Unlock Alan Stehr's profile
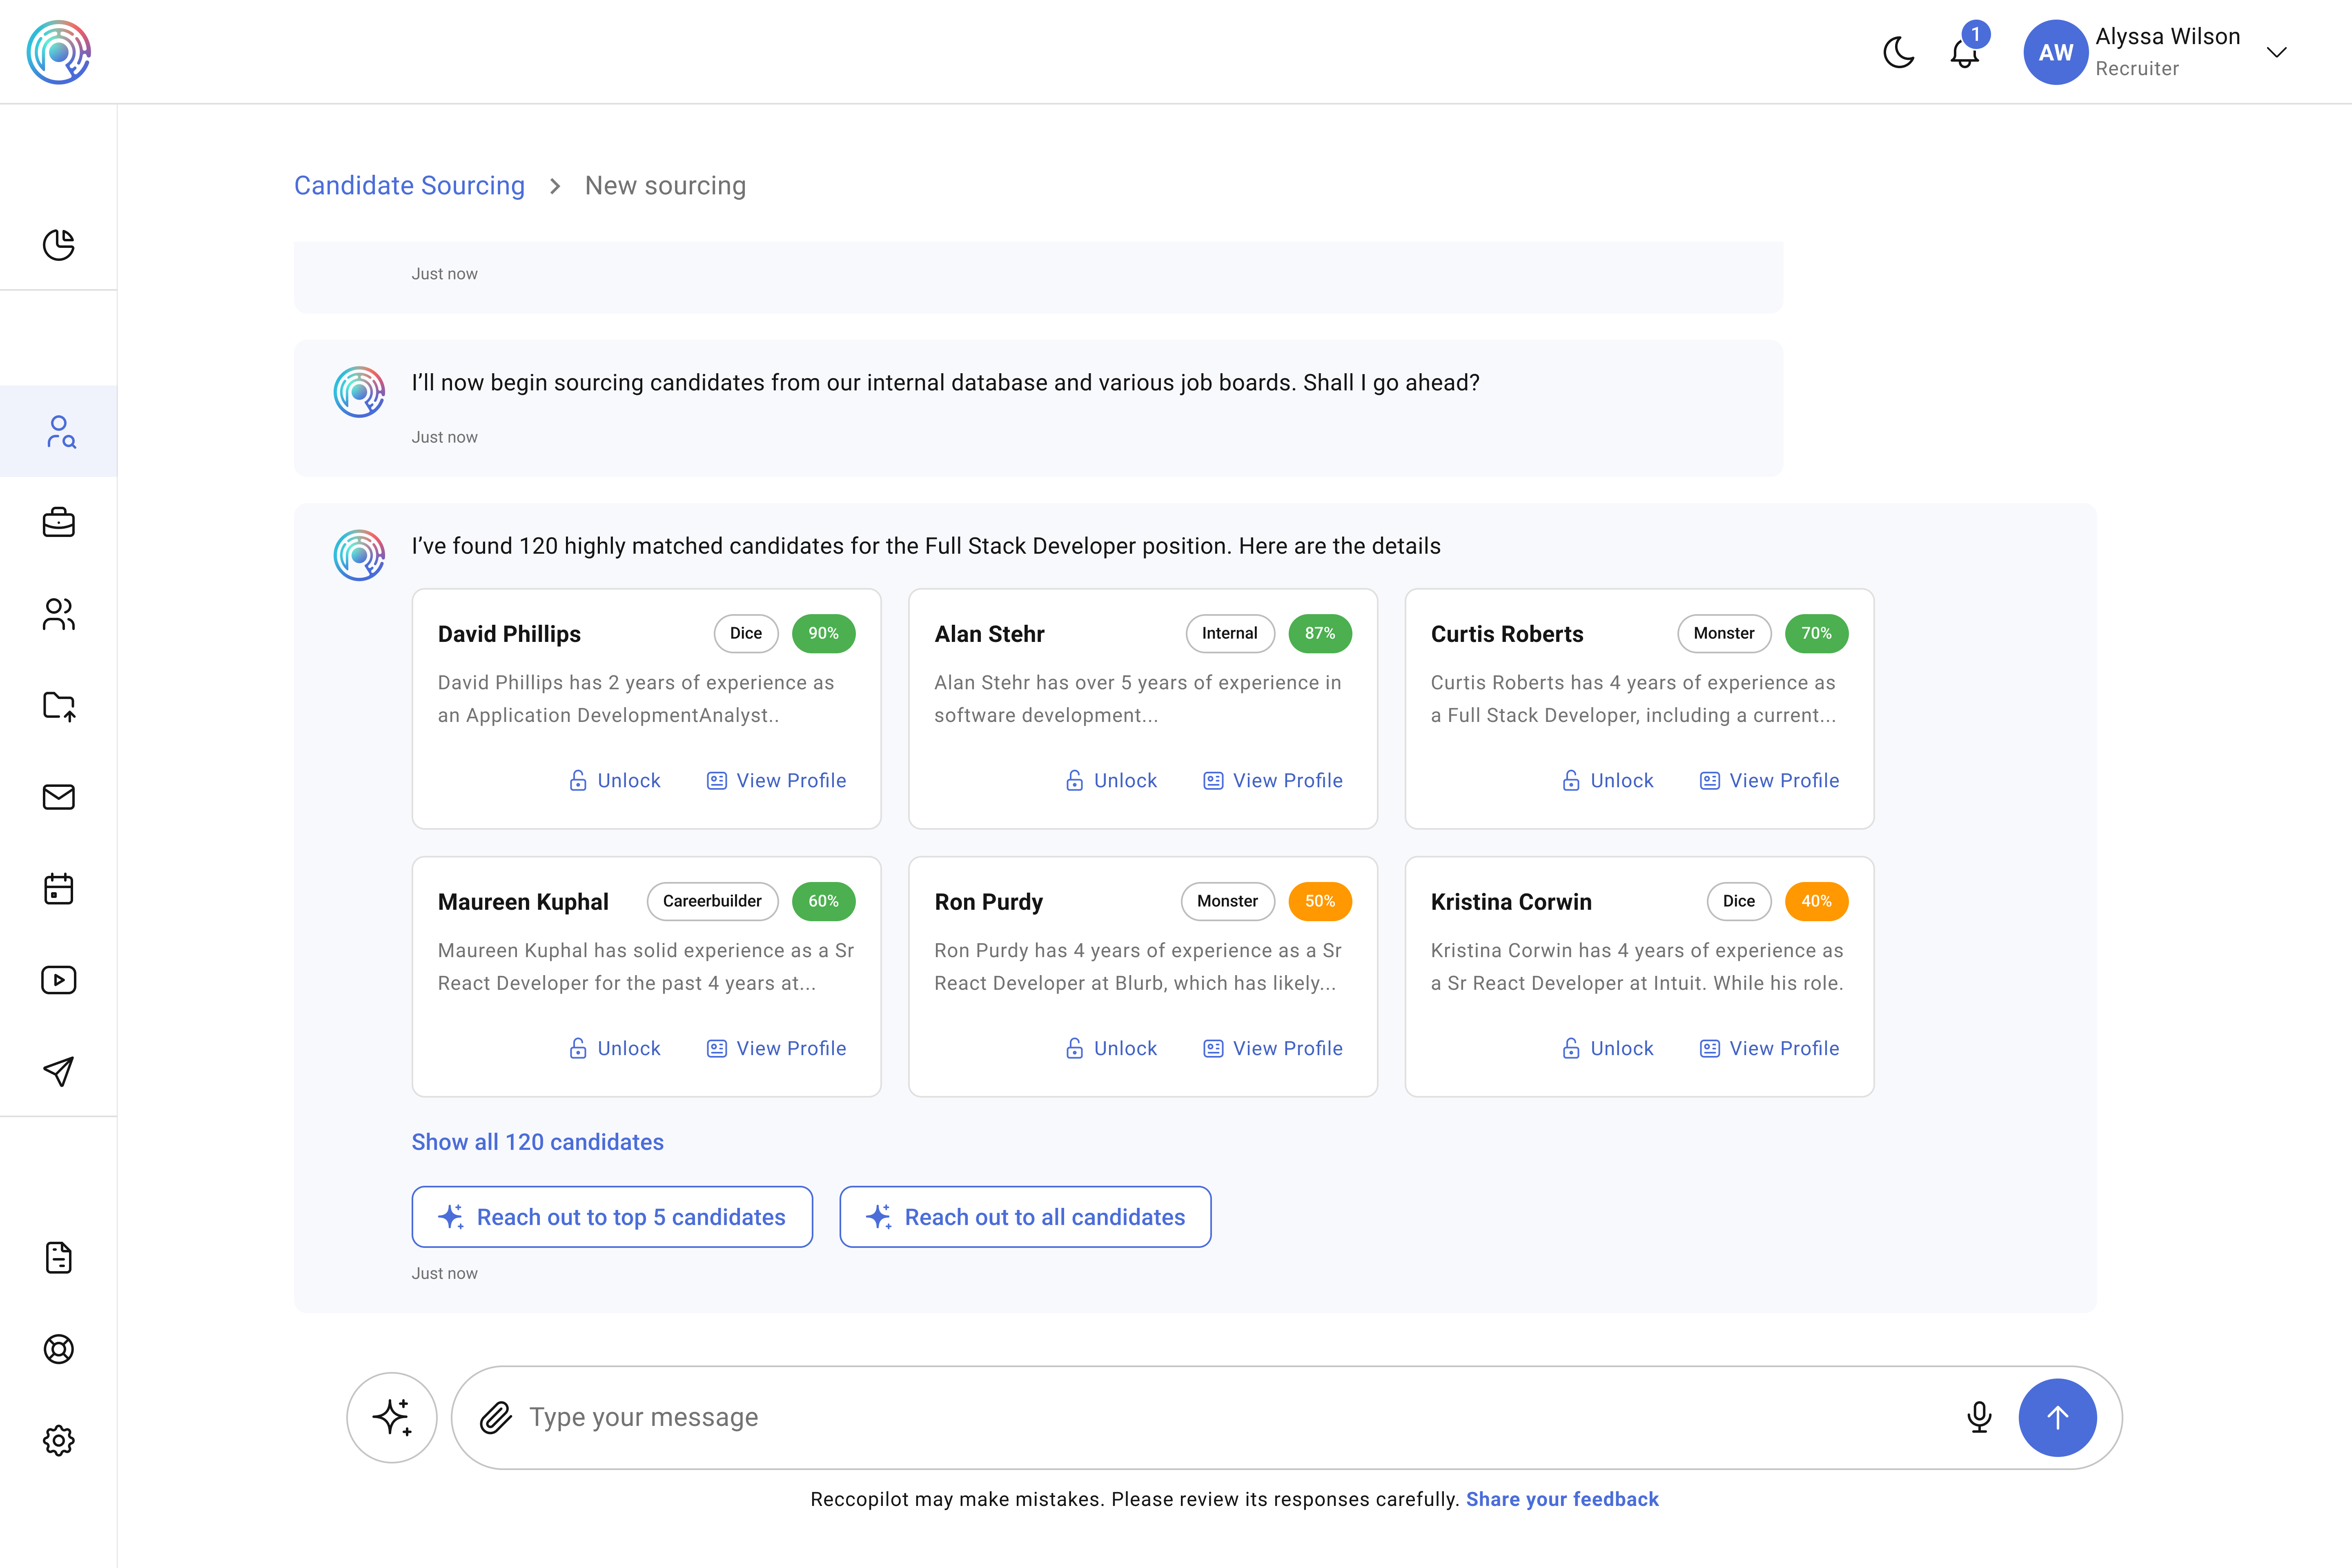This screenshot has width=2352, height=1568. pos(1111,781)
